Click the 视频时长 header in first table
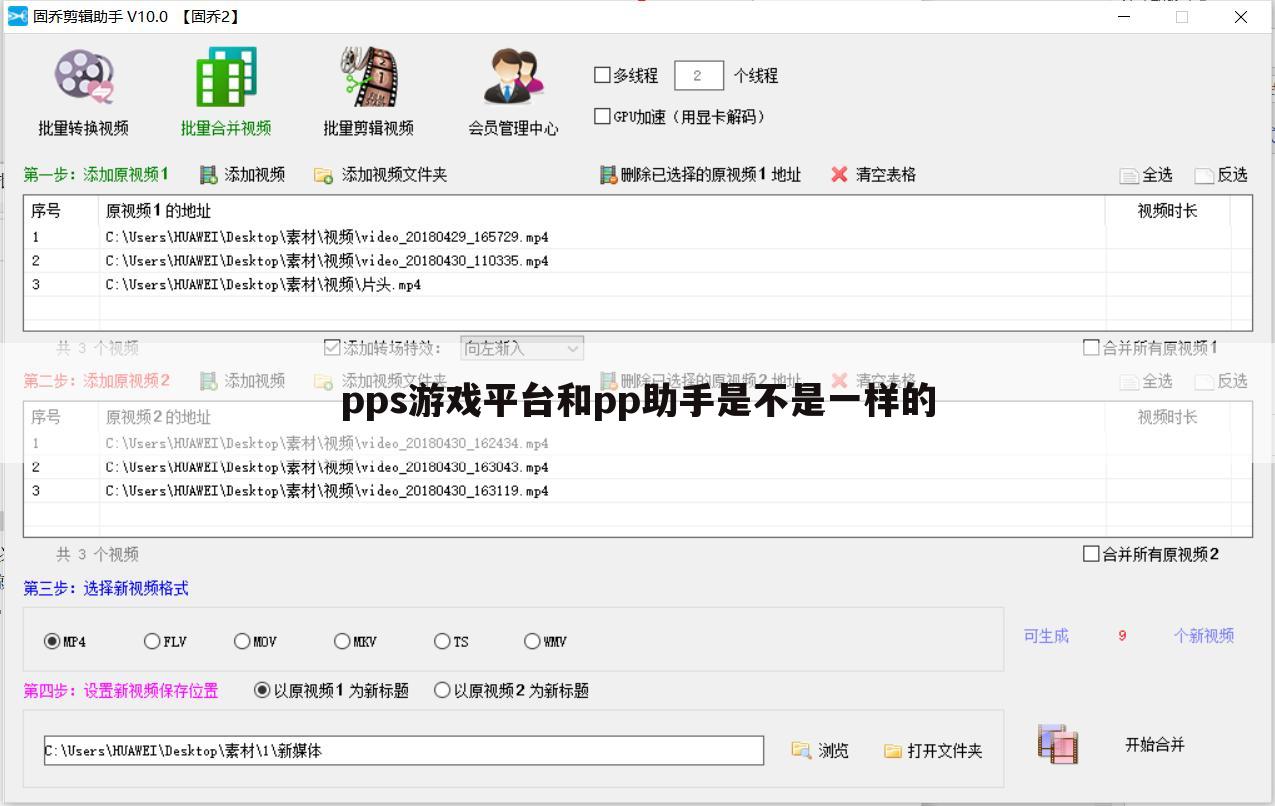This screenshot has height=806, width=1275. [1167, 211]
